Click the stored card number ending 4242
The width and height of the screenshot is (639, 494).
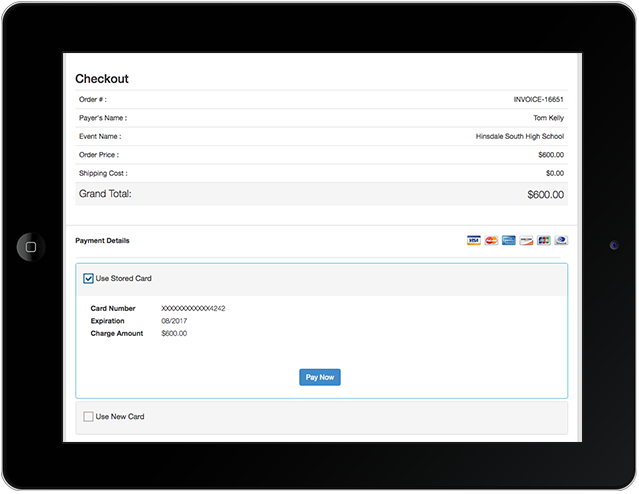193,309
